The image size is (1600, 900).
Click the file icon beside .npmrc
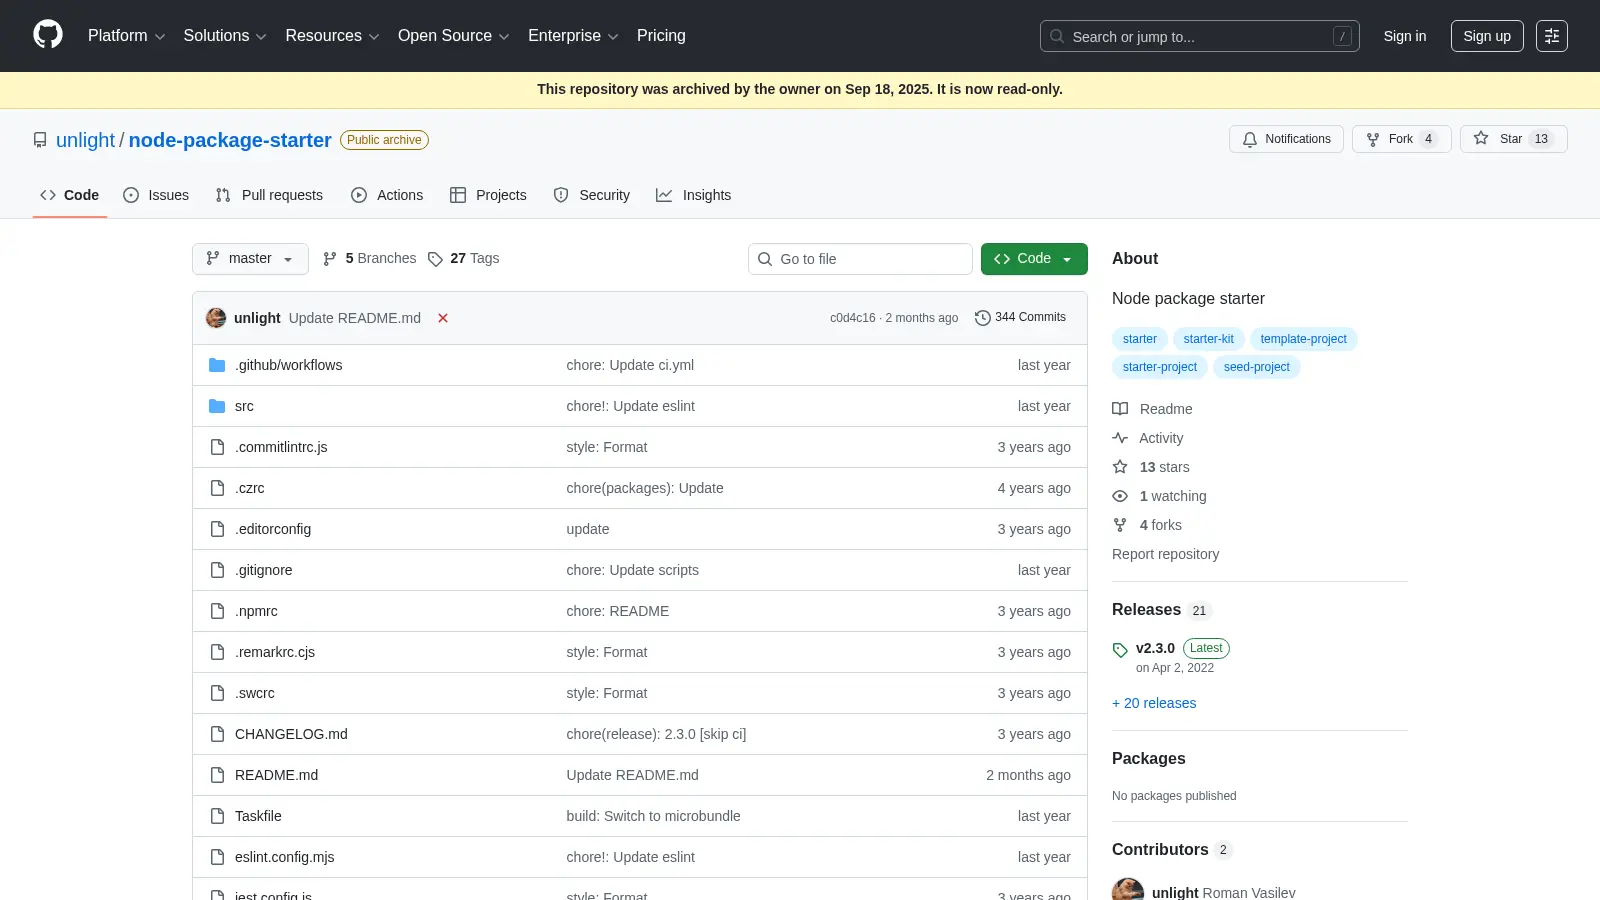(217, 611)
